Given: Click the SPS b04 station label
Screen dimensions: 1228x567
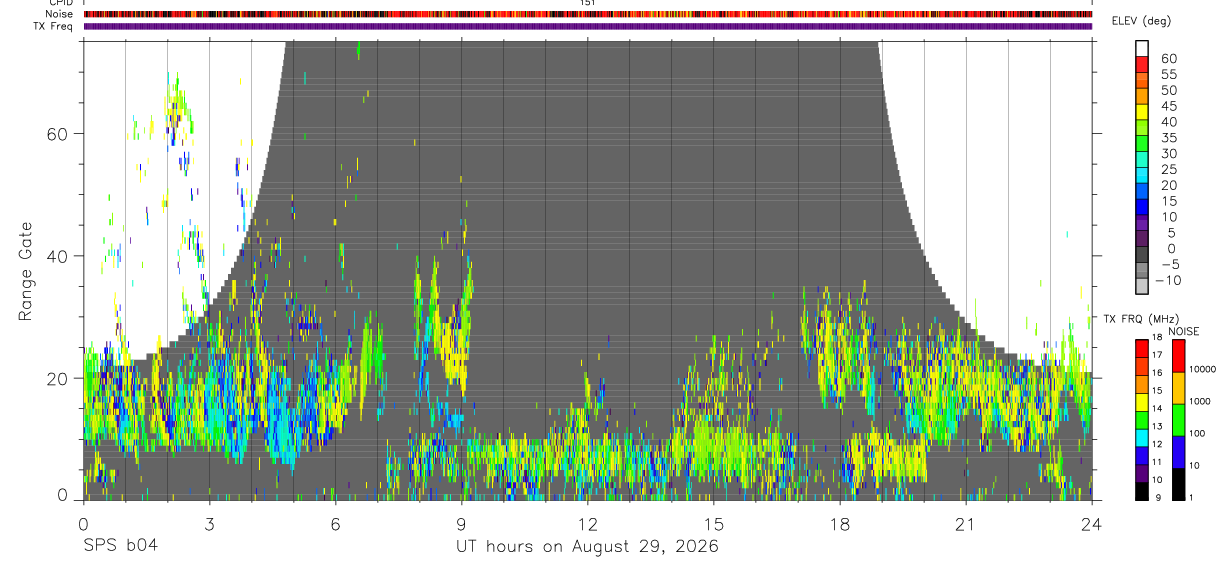Looking at the screenshot, I should 120,547.
